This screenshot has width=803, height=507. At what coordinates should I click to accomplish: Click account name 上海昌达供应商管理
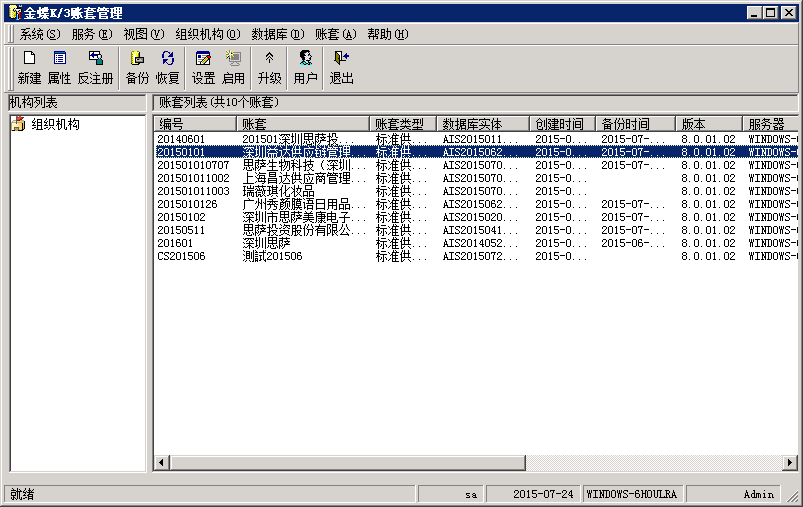[x=304, y=178]
